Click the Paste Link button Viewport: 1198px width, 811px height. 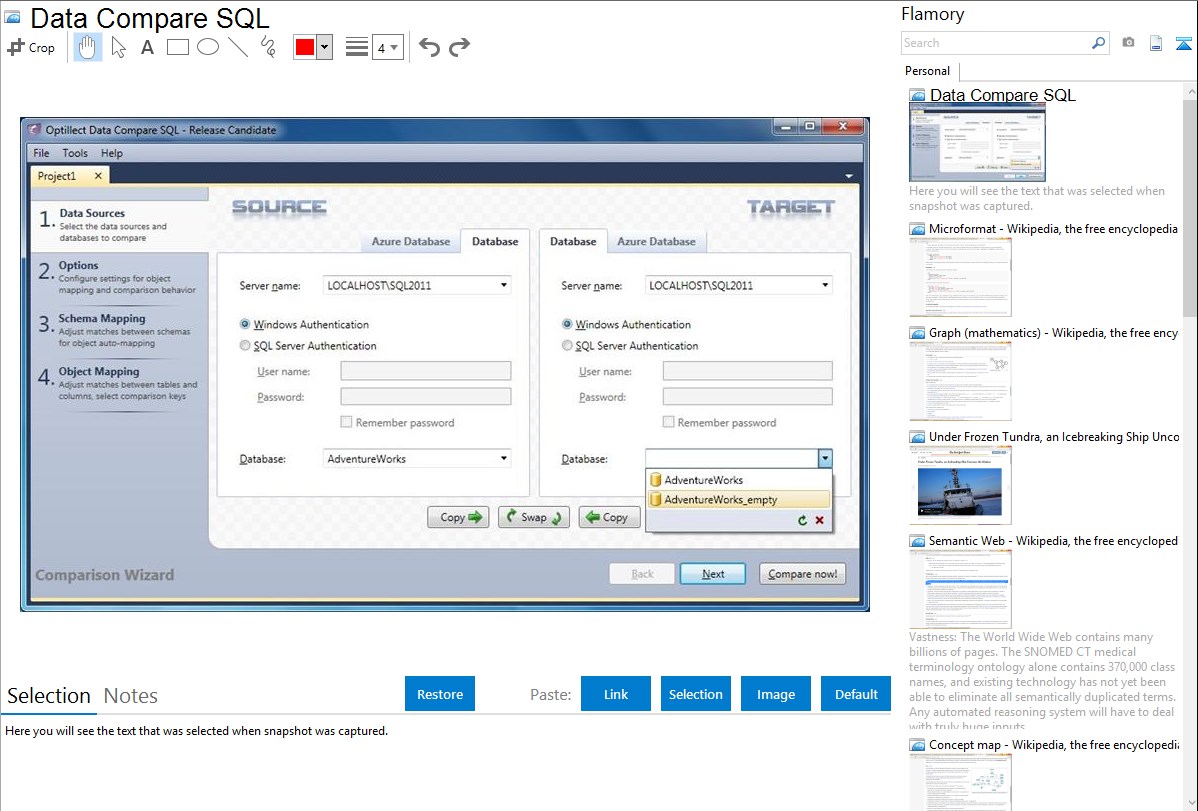point(616,694)
